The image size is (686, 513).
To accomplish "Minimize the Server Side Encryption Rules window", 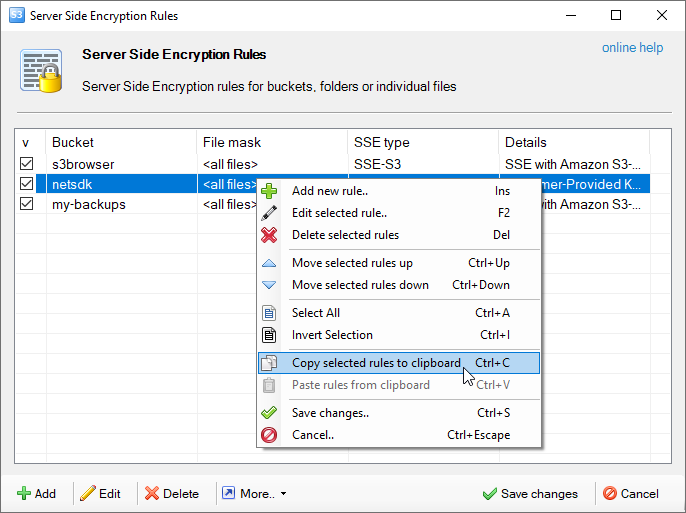I will (x=570, y=15).
